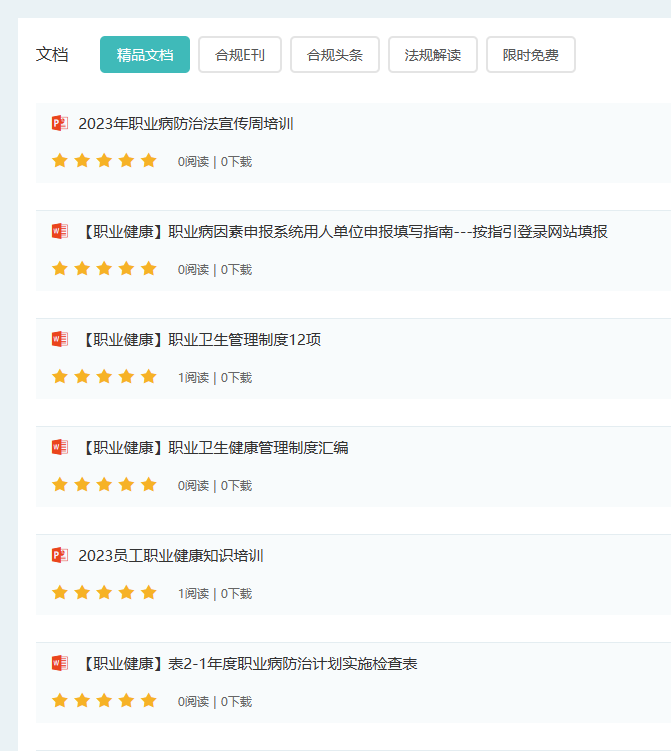This screenshot has height=751, width=671.
Task: Click Word icon beside 表2-1年度职业病防治计划实施检查表
Action: (x=60, y=663)
